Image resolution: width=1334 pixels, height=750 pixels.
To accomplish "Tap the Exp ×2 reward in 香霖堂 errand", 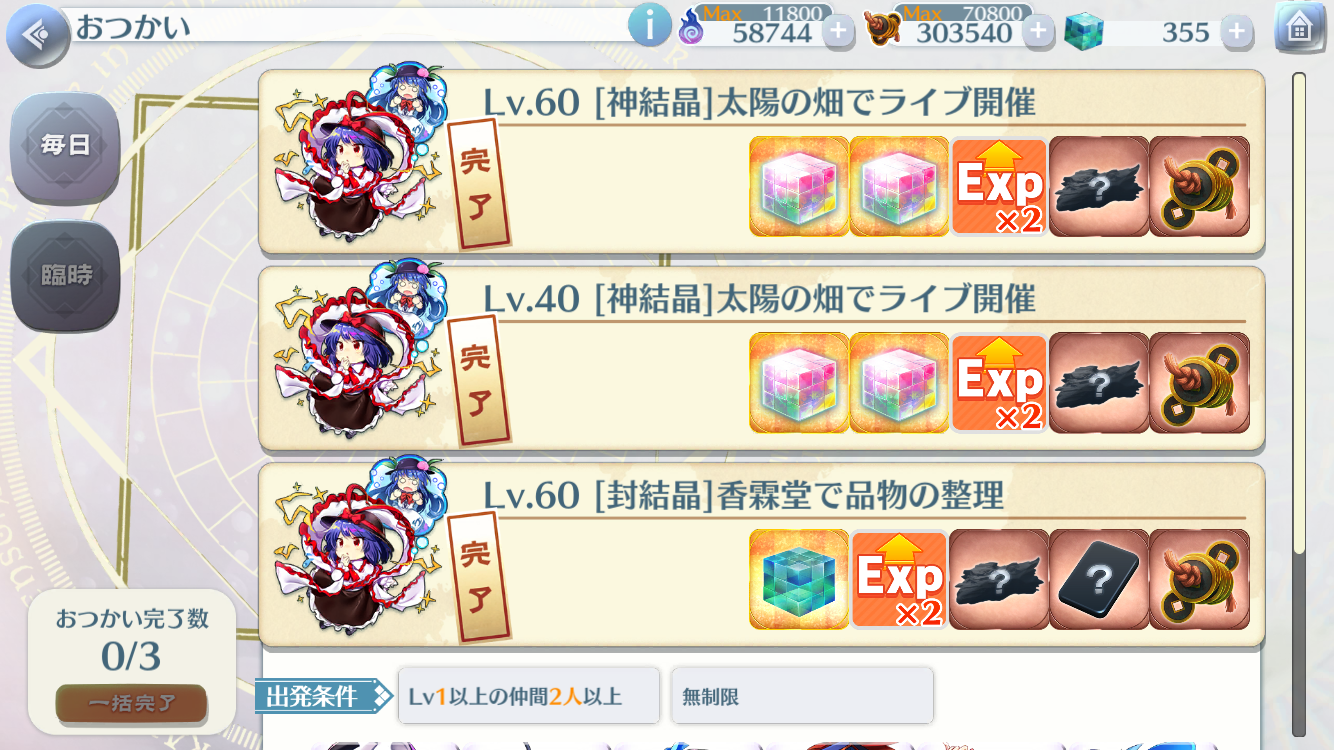I will 899,579.
